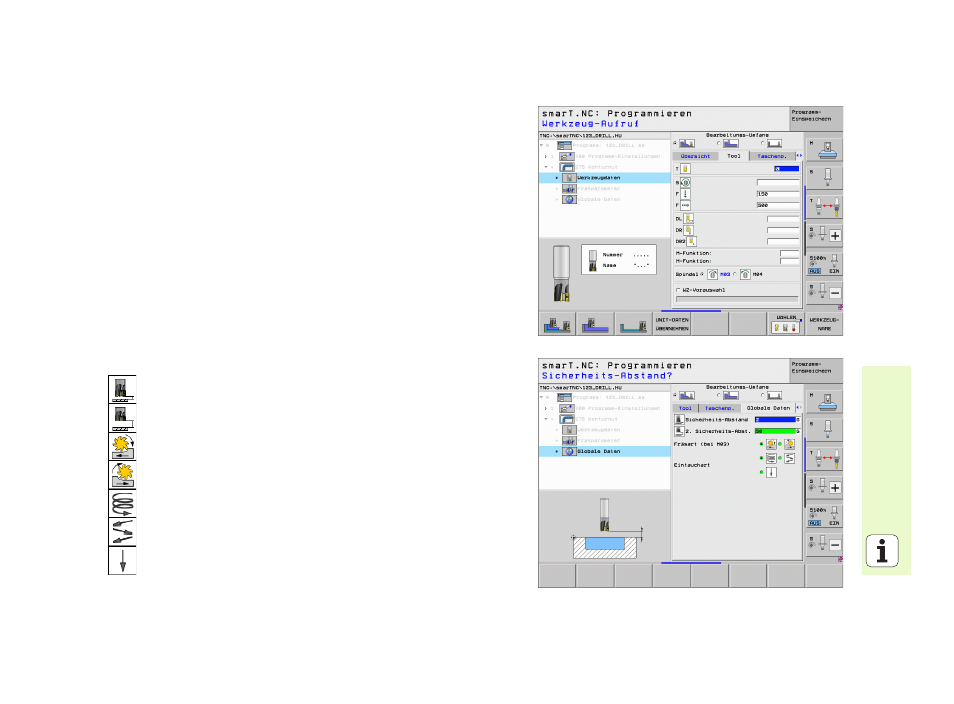Viewport: 954px width, 704px height.
Task: Click the WÄHLEN softkey
Action: 785,324
